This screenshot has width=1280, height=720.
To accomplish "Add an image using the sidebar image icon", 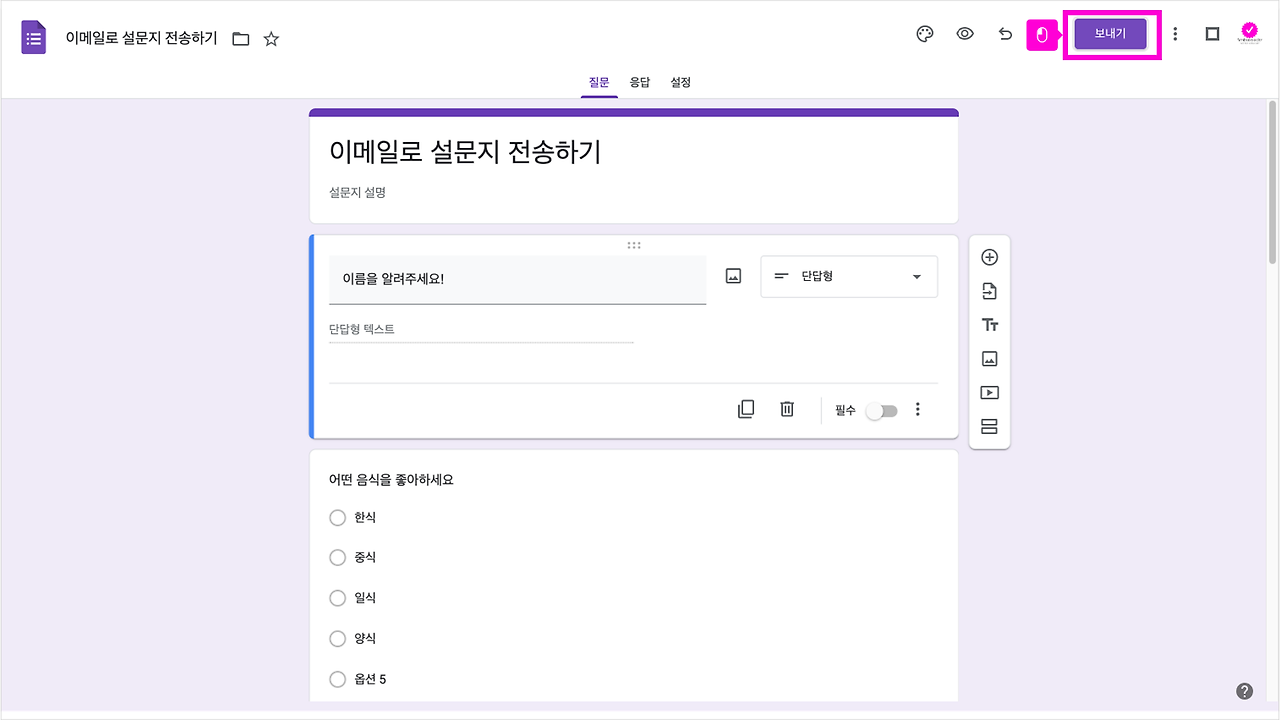I will tap(989, 359).
